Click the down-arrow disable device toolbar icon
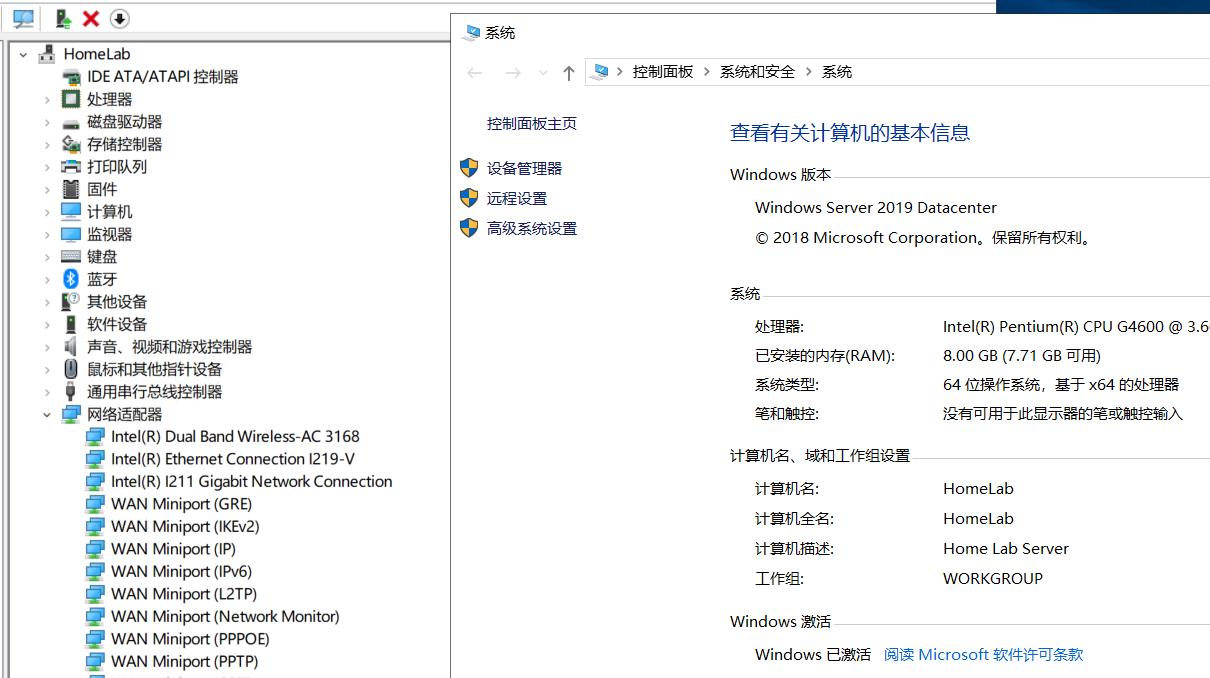1210x678 pixels. coord(119,19)
